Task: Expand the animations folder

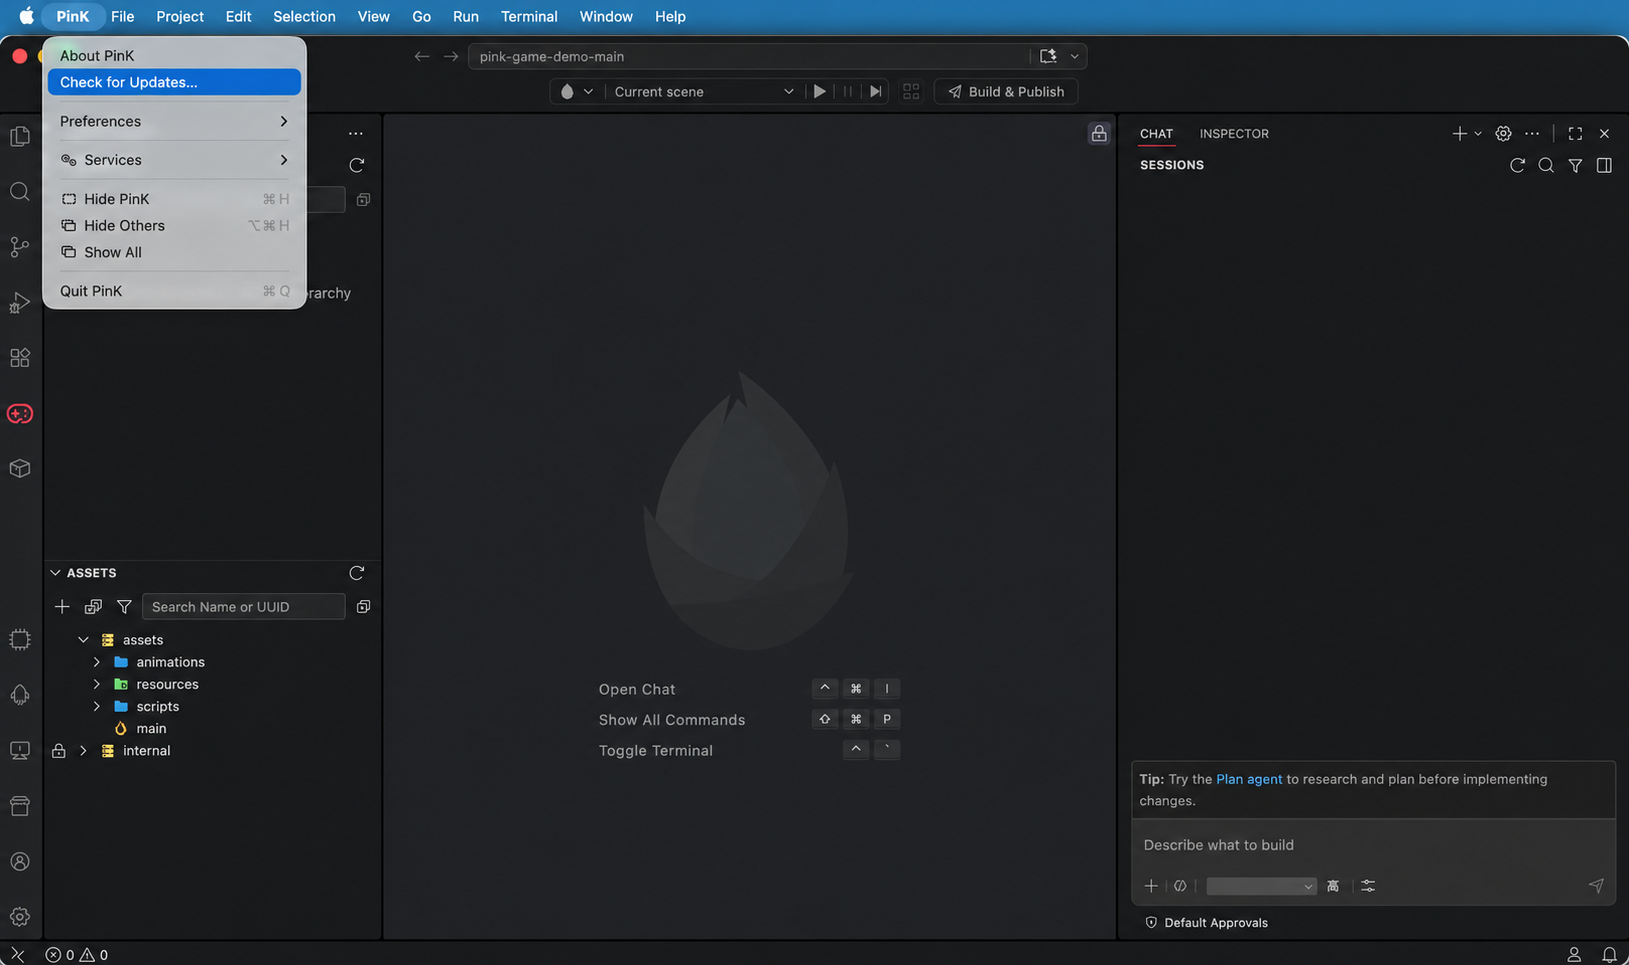Action: [97, 662]
